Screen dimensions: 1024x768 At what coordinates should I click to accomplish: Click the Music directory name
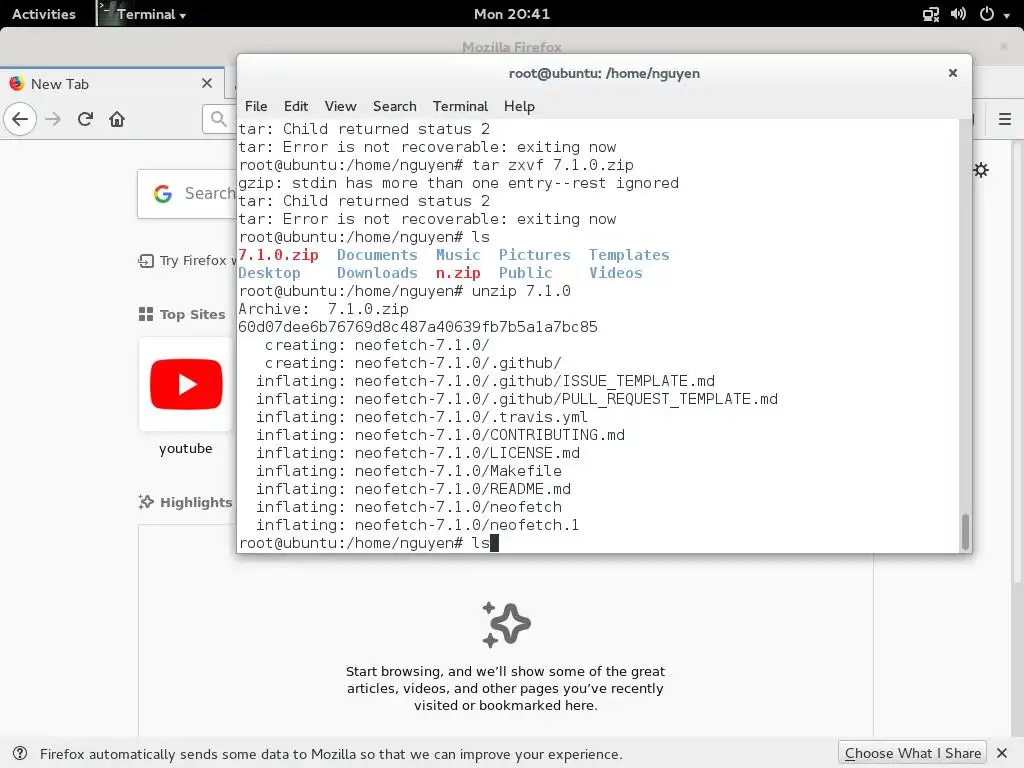pyautogui.click(x=458, y=255)
